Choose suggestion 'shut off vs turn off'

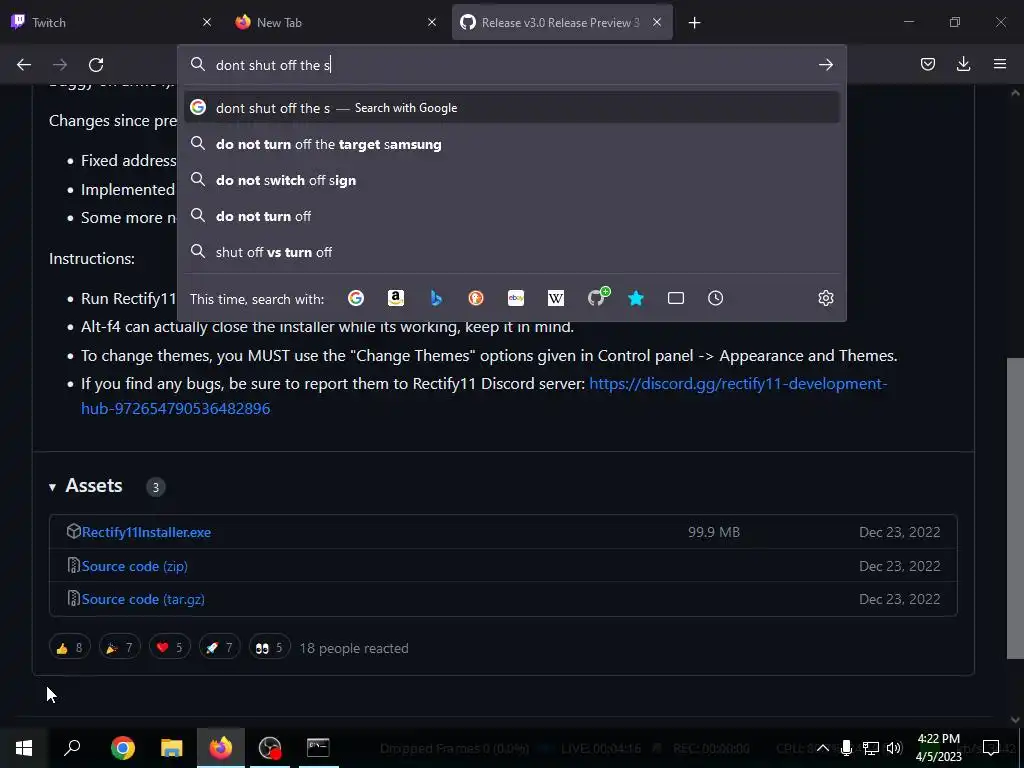point(511,252)
